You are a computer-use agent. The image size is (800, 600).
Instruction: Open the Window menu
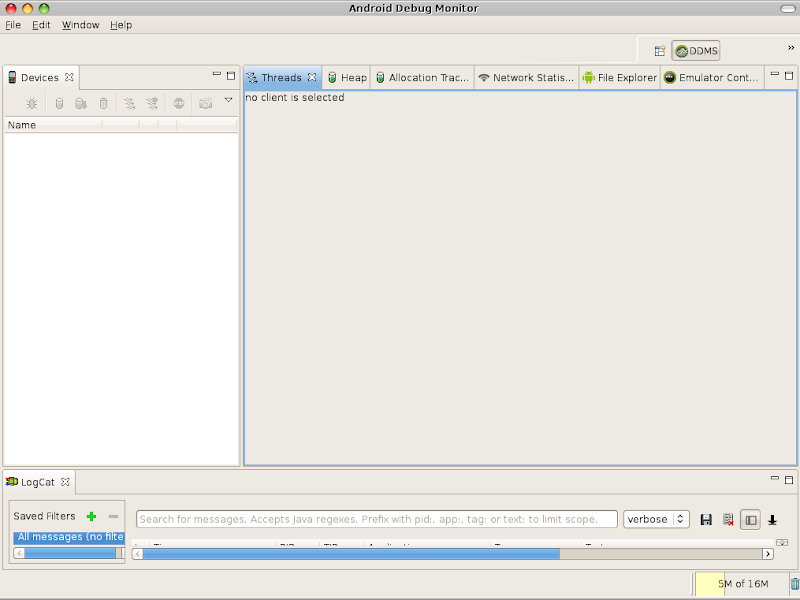(x=80, y=25)
